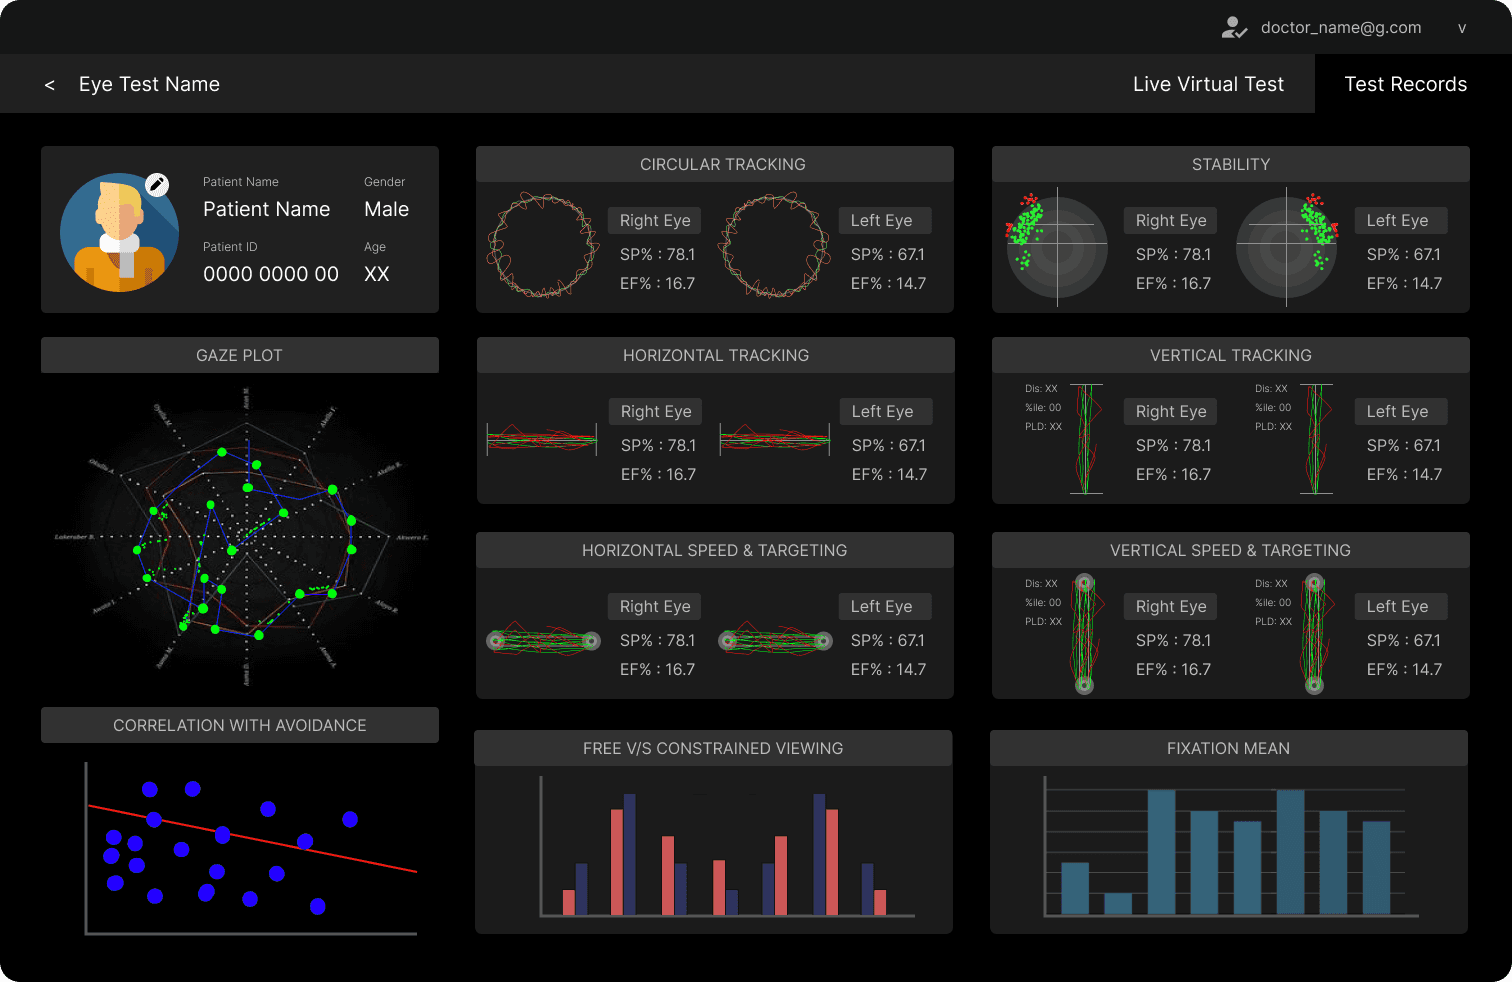Select SP% : 78.1 under Circular Tracking Right Eye

[657, 254]
